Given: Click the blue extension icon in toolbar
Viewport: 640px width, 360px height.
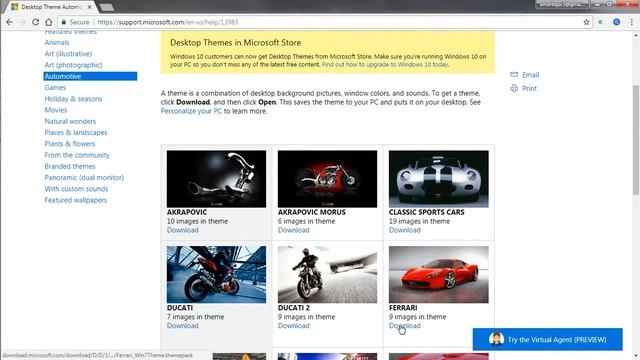Looking at the screenshot, I should [x=617, y=22].
